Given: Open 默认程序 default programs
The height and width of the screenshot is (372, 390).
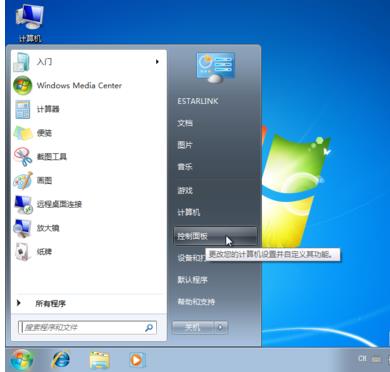Looking at the screenshot, I should point(192,280).
